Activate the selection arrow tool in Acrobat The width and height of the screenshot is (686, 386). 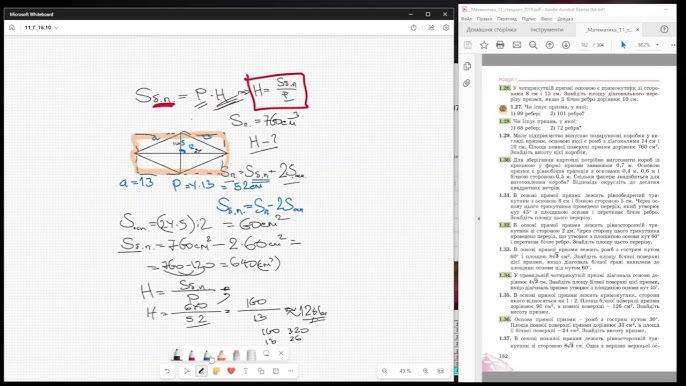pyautogui.click(x=623, y=45)
